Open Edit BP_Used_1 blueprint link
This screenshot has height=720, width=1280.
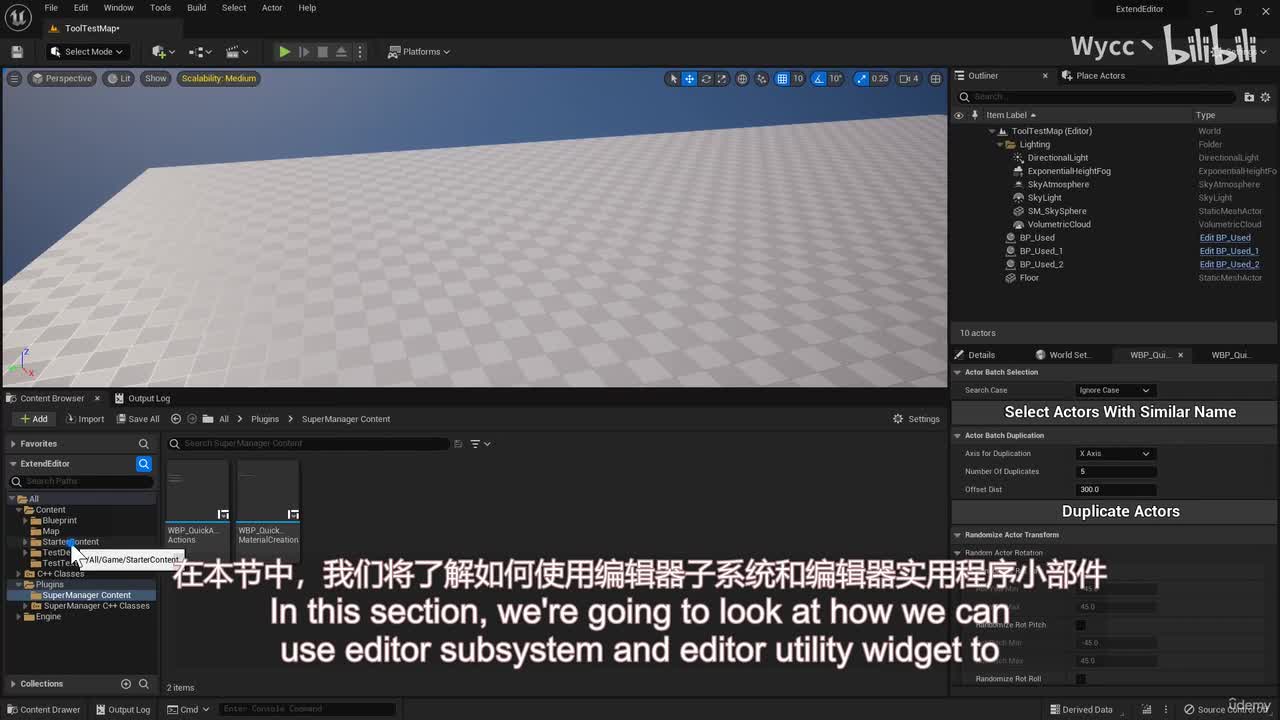(1229, 251)
